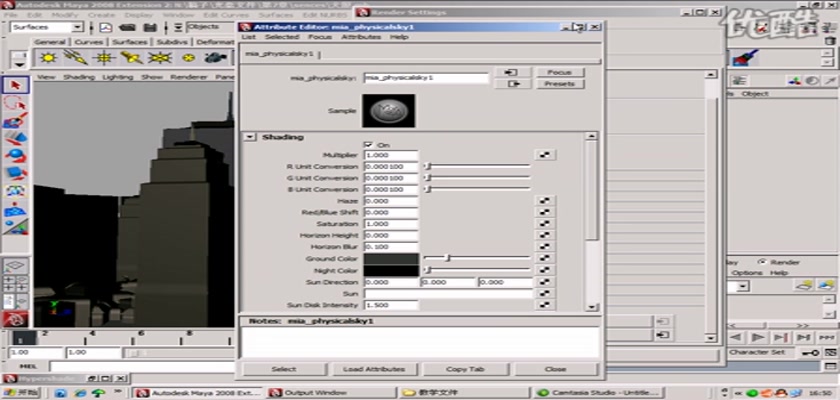Switch to the Curves shelf tab

point(89,42)
